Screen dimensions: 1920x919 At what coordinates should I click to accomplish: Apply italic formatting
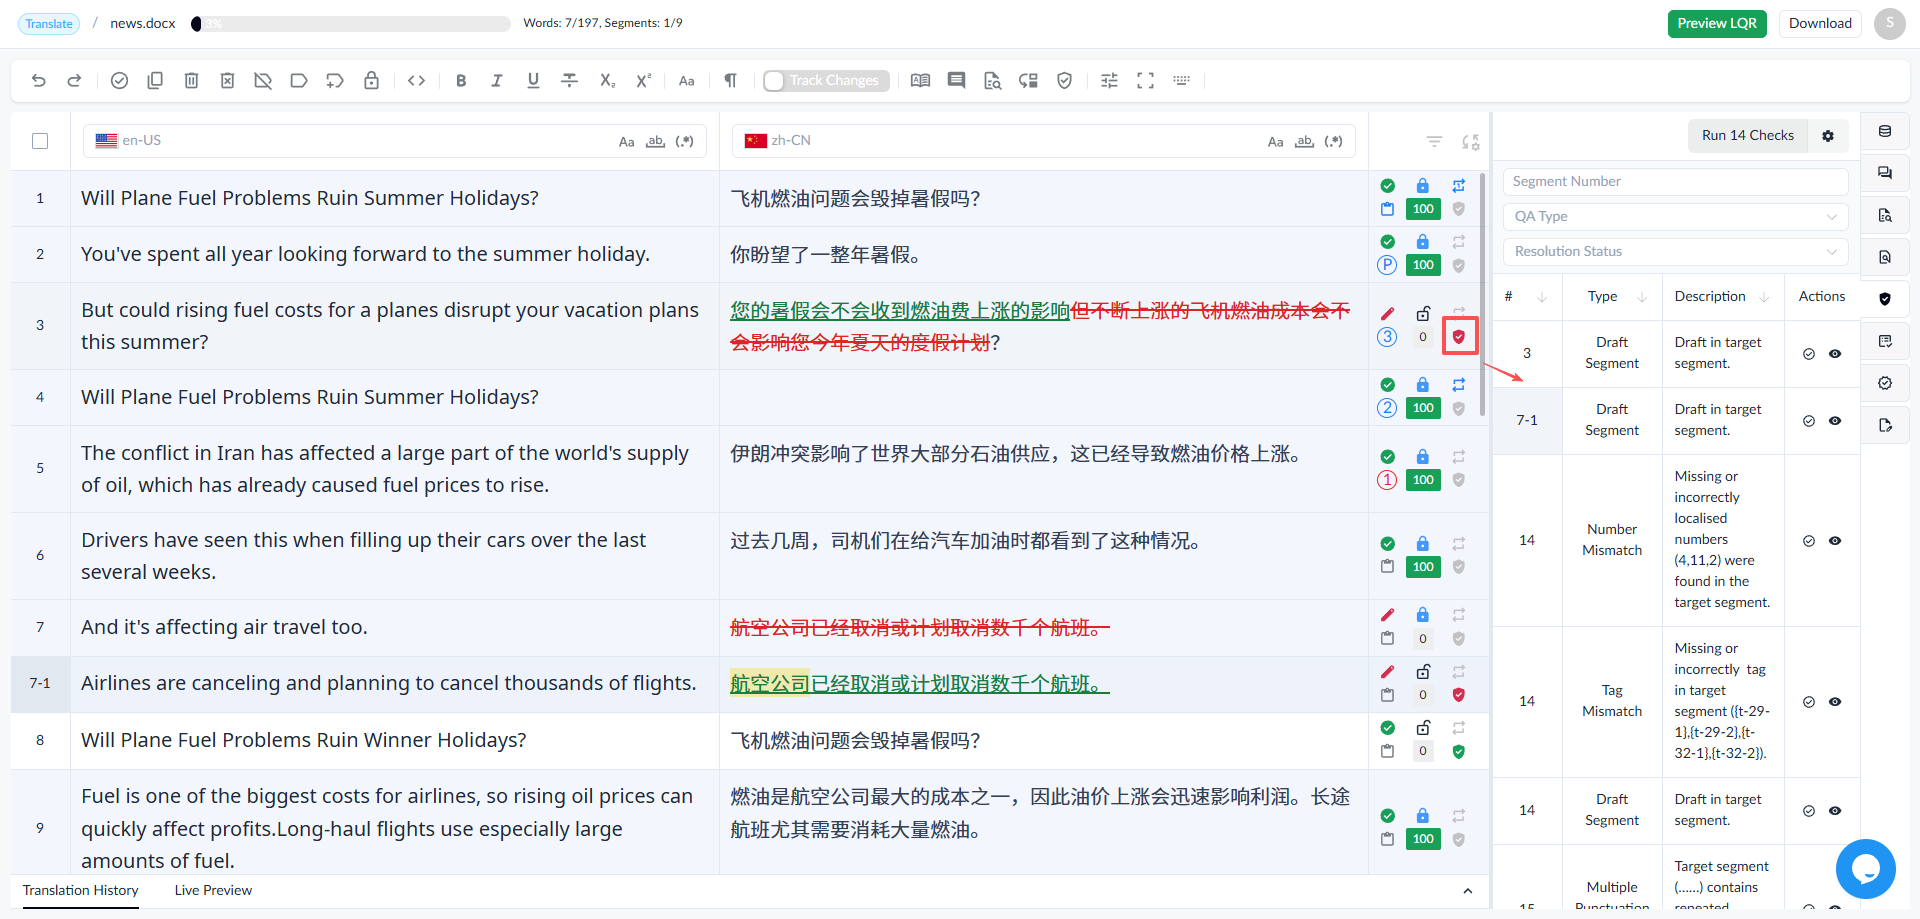coord(497,81)
